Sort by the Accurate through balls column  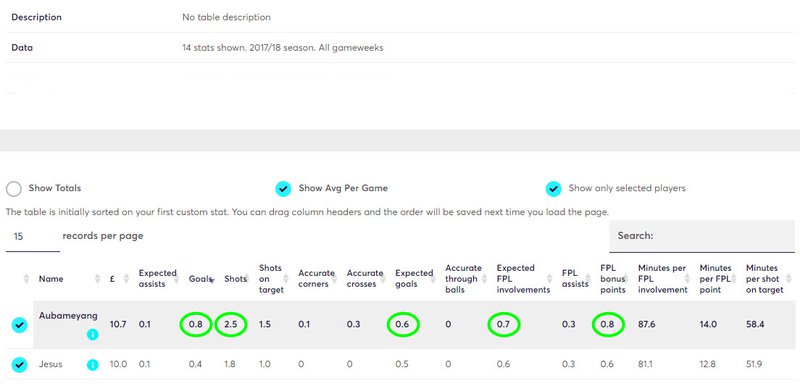click(x=463, y=279)
